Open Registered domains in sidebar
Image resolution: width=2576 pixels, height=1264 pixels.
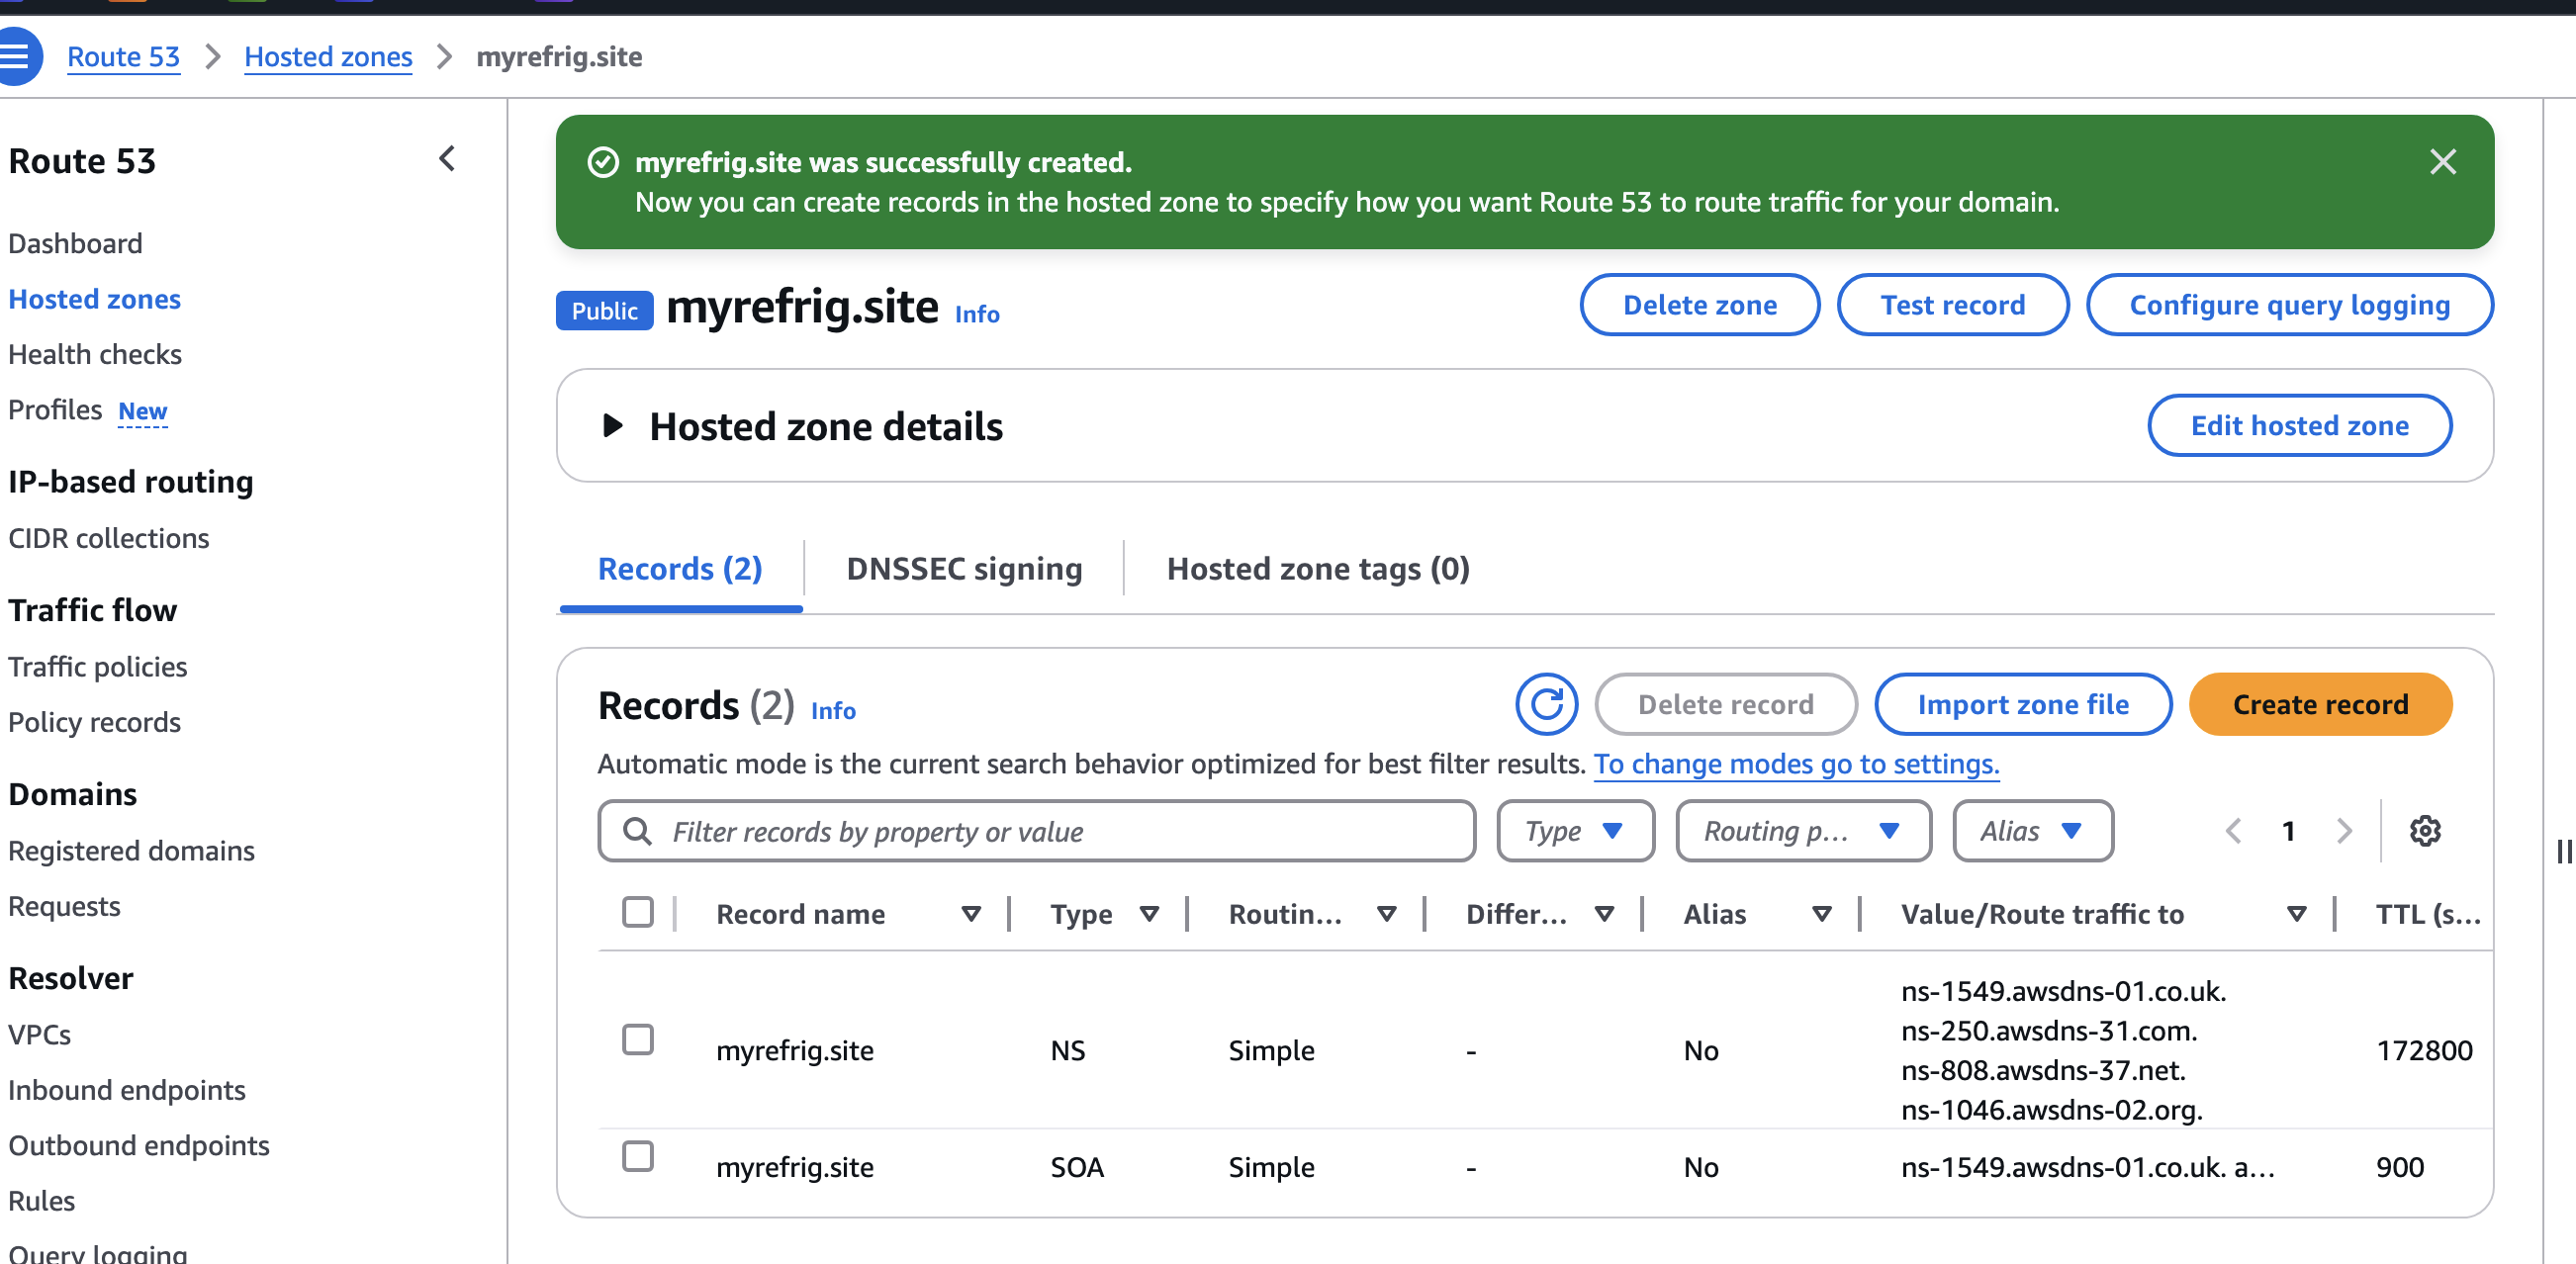132,850
